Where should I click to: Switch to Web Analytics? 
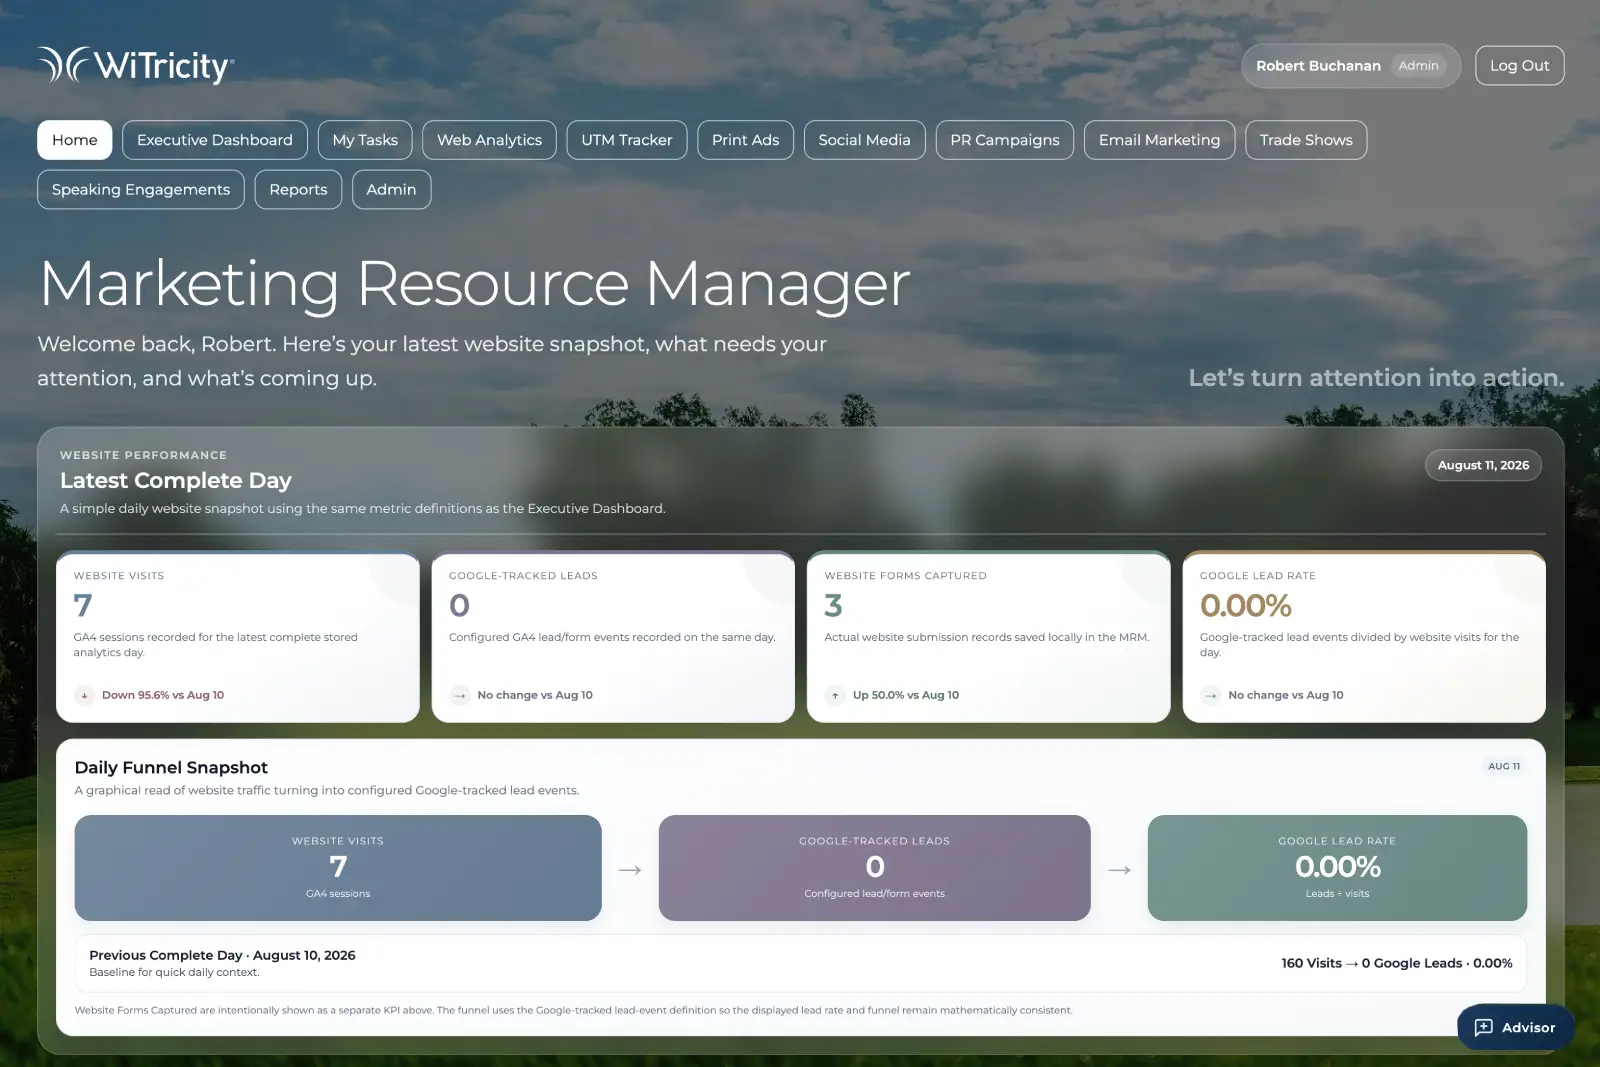coord(489,140)
